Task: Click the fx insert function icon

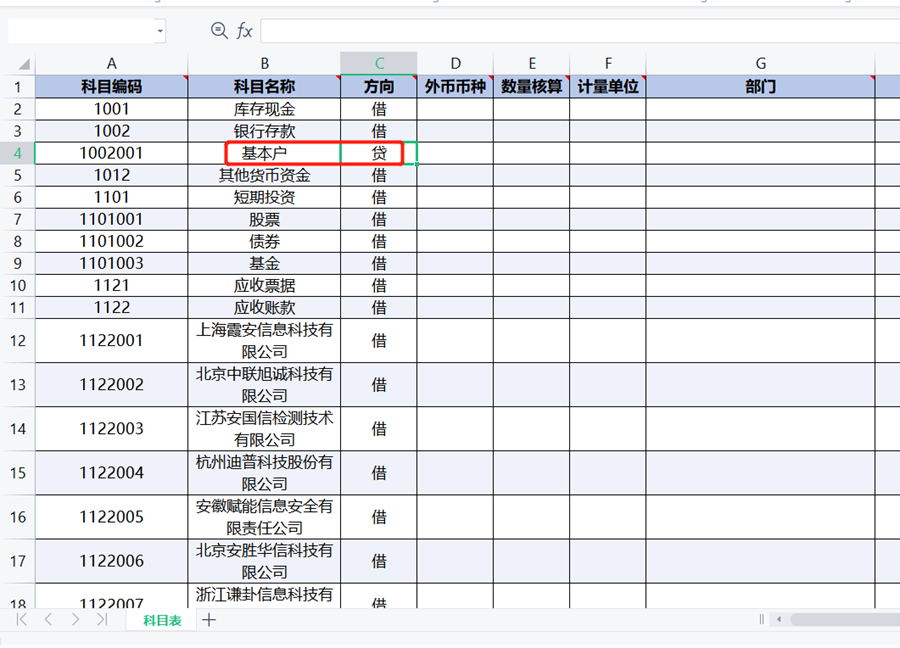Action: (245, 30)
